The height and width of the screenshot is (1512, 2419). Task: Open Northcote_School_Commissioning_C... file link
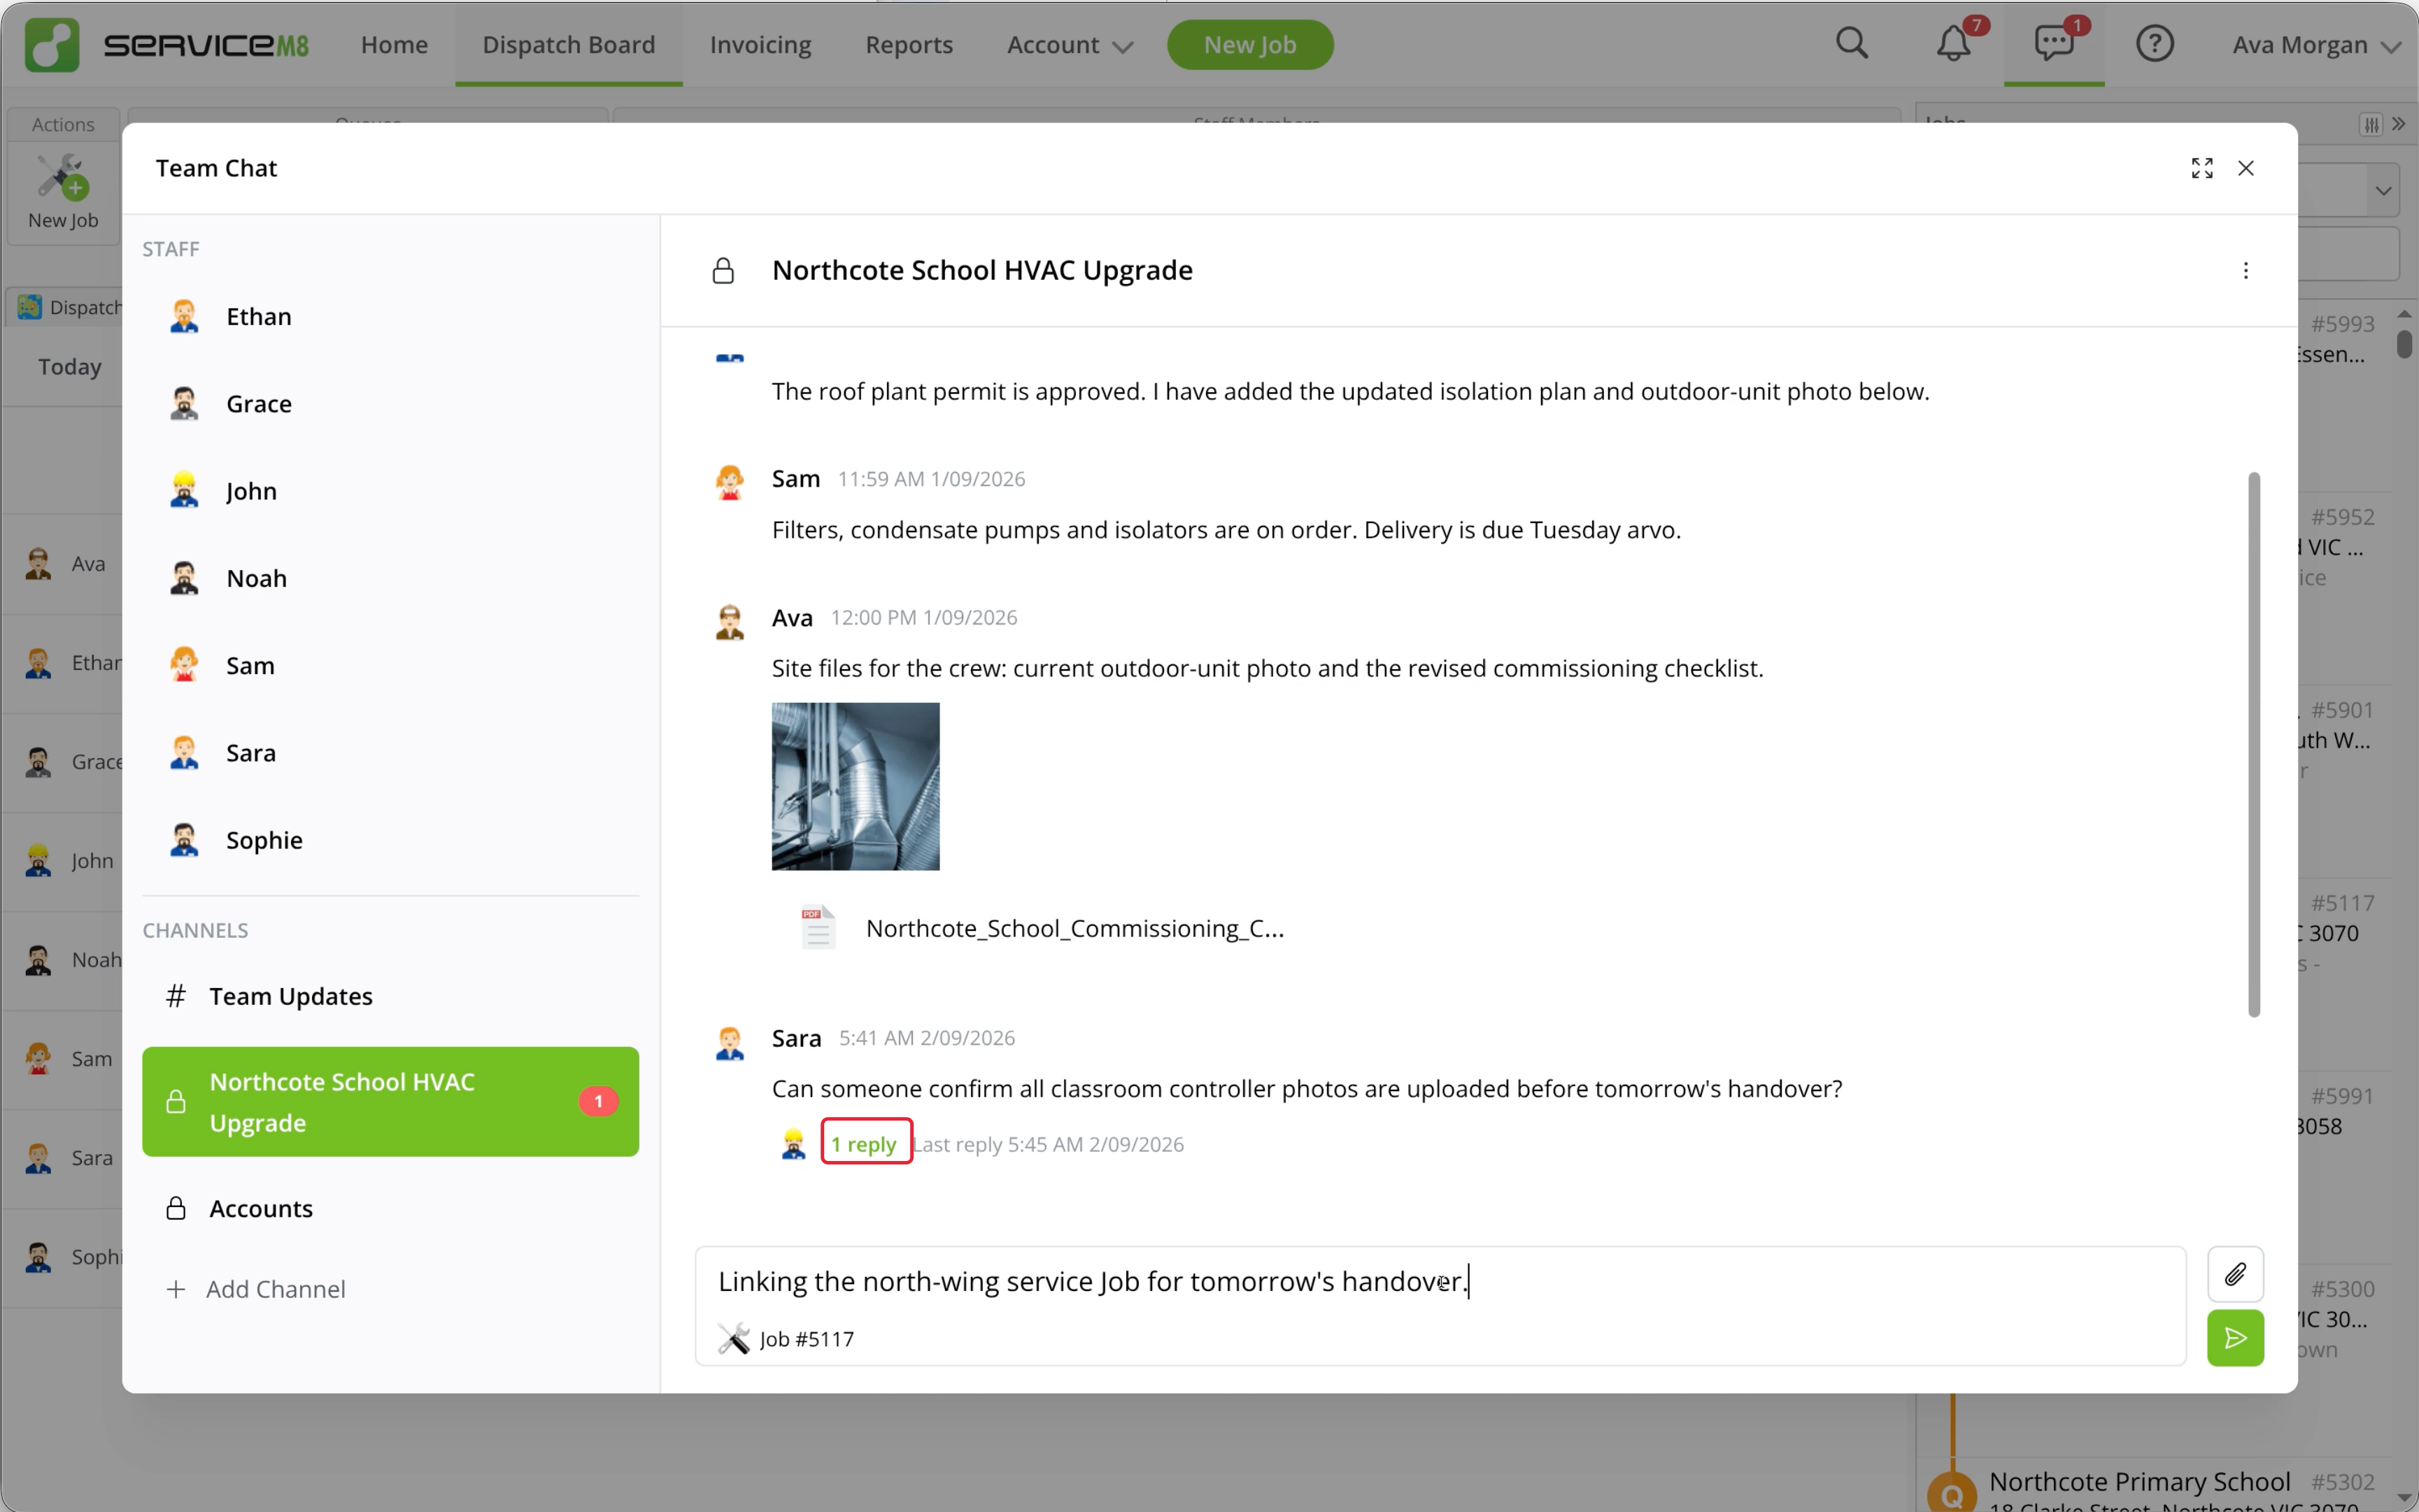[1074, 928]
